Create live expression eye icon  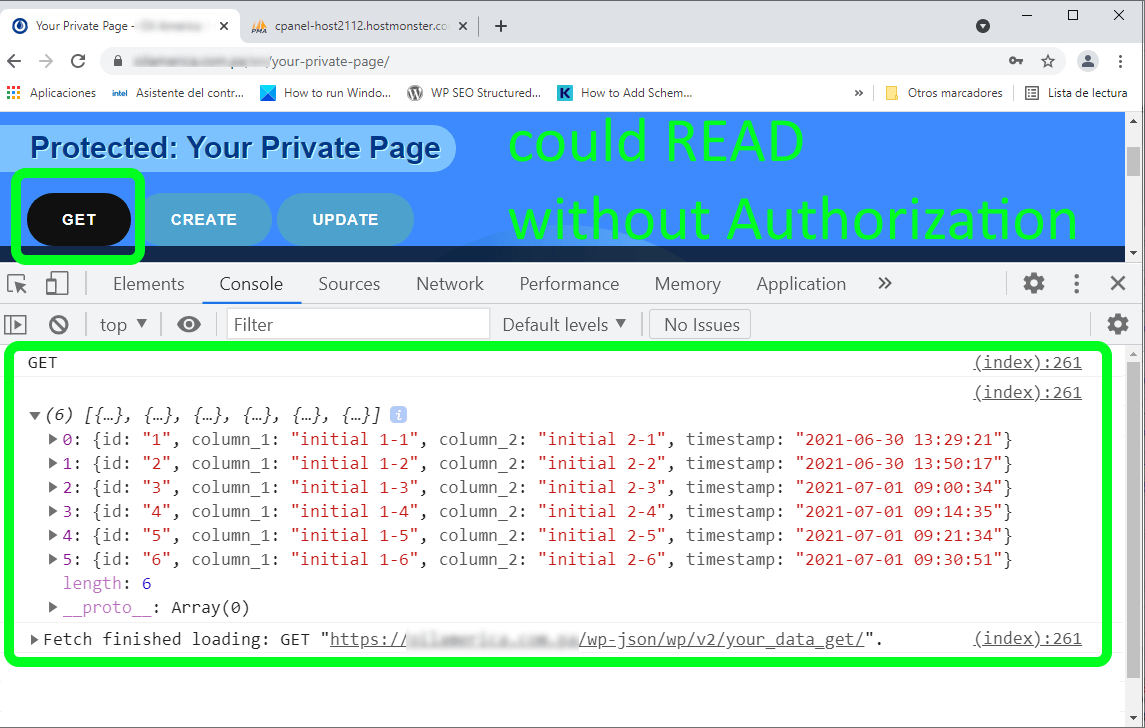coord(188,324)
